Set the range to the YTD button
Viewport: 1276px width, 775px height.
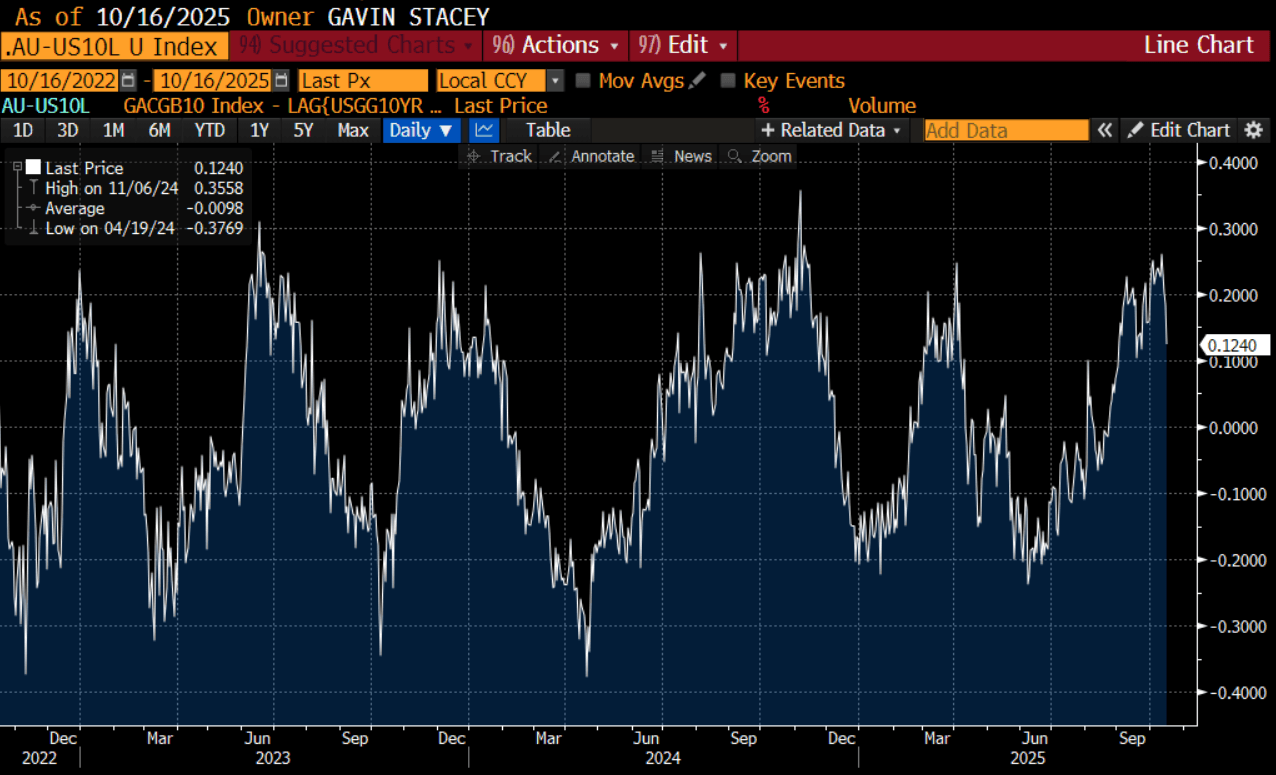(210, 130)
